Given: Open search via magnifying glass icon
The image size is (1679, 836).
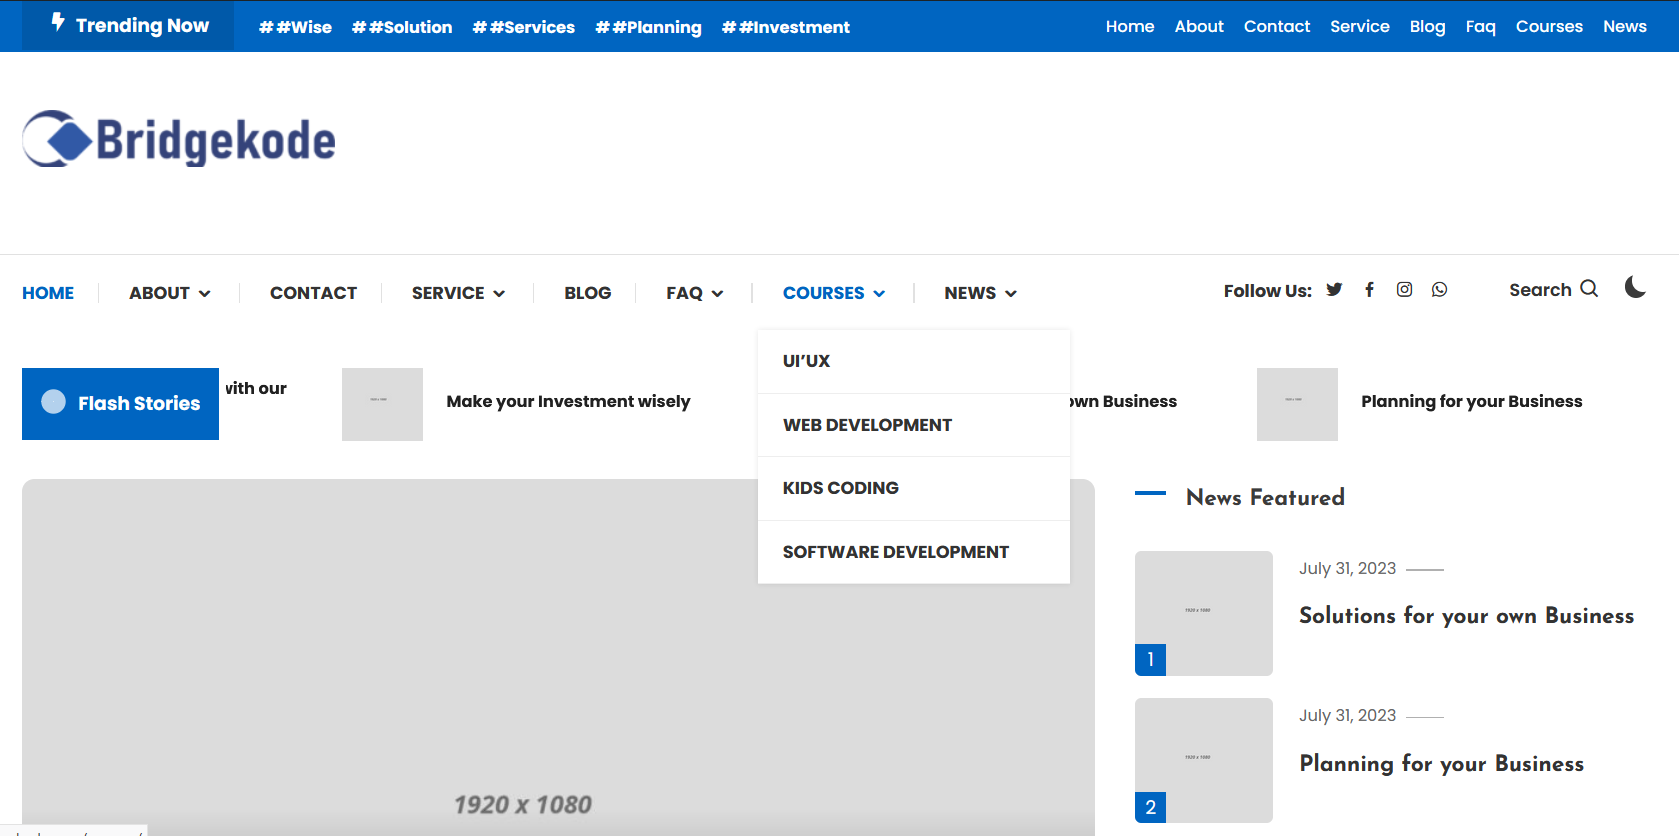Looking at the screenshot, I should pyautogui.click(x=1589, y=289).
